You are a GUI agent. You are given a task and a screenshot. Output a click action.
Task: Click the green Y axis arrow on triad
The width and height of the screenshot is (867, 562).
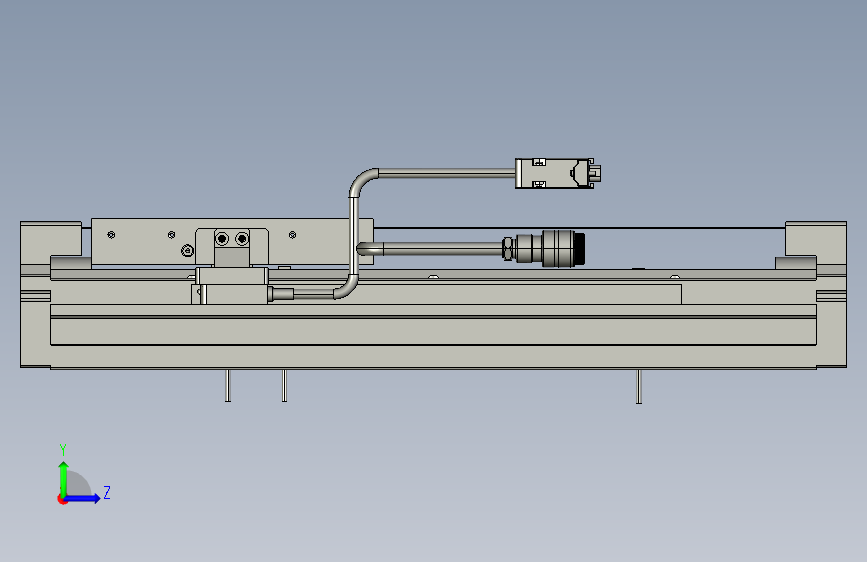[64, 479]
